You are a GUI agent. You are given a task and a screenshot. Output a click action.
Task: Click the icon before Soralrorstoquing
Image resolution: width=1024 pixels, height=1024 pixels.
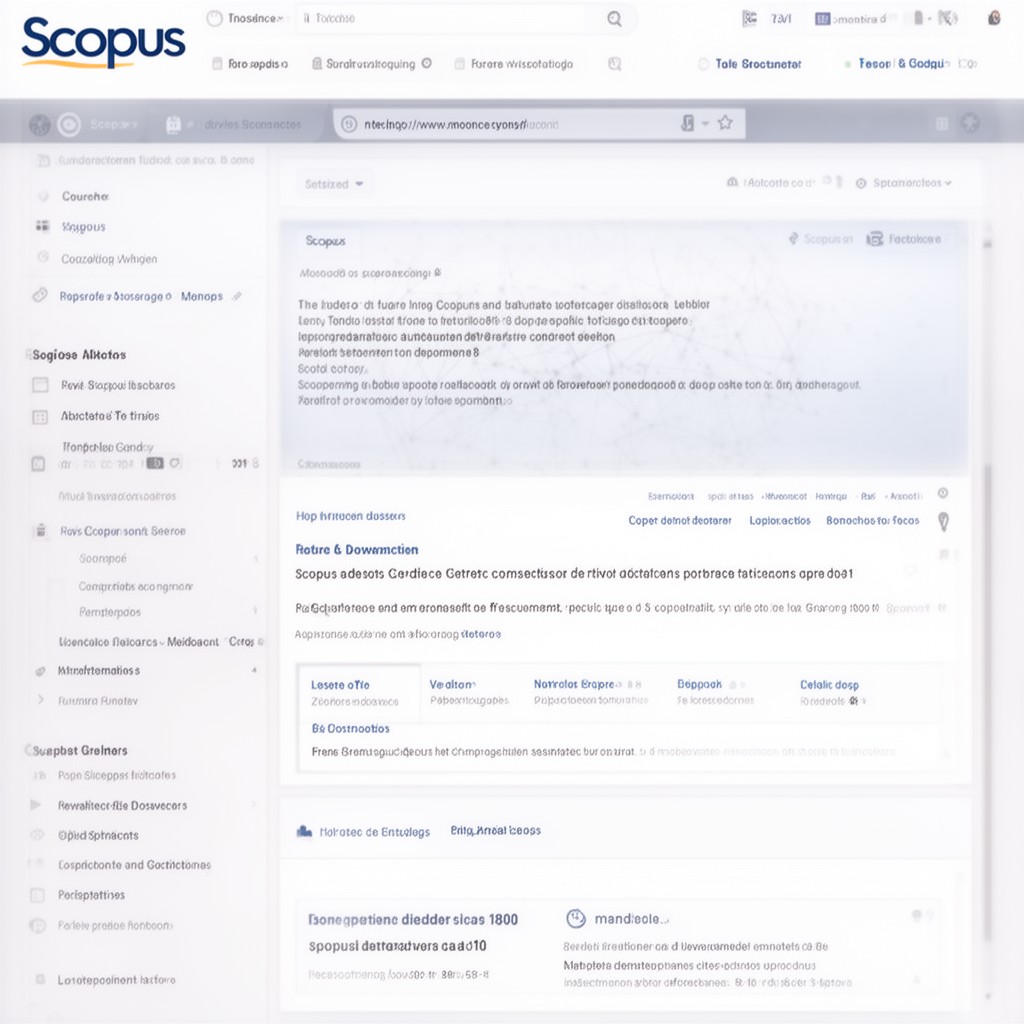click(317, 63)
